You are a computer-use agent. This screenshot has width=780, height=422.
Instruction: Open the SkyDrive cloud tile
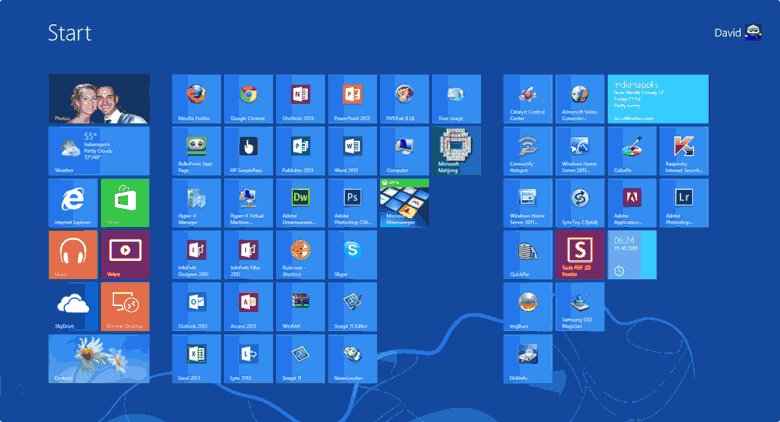pos(73,307)
